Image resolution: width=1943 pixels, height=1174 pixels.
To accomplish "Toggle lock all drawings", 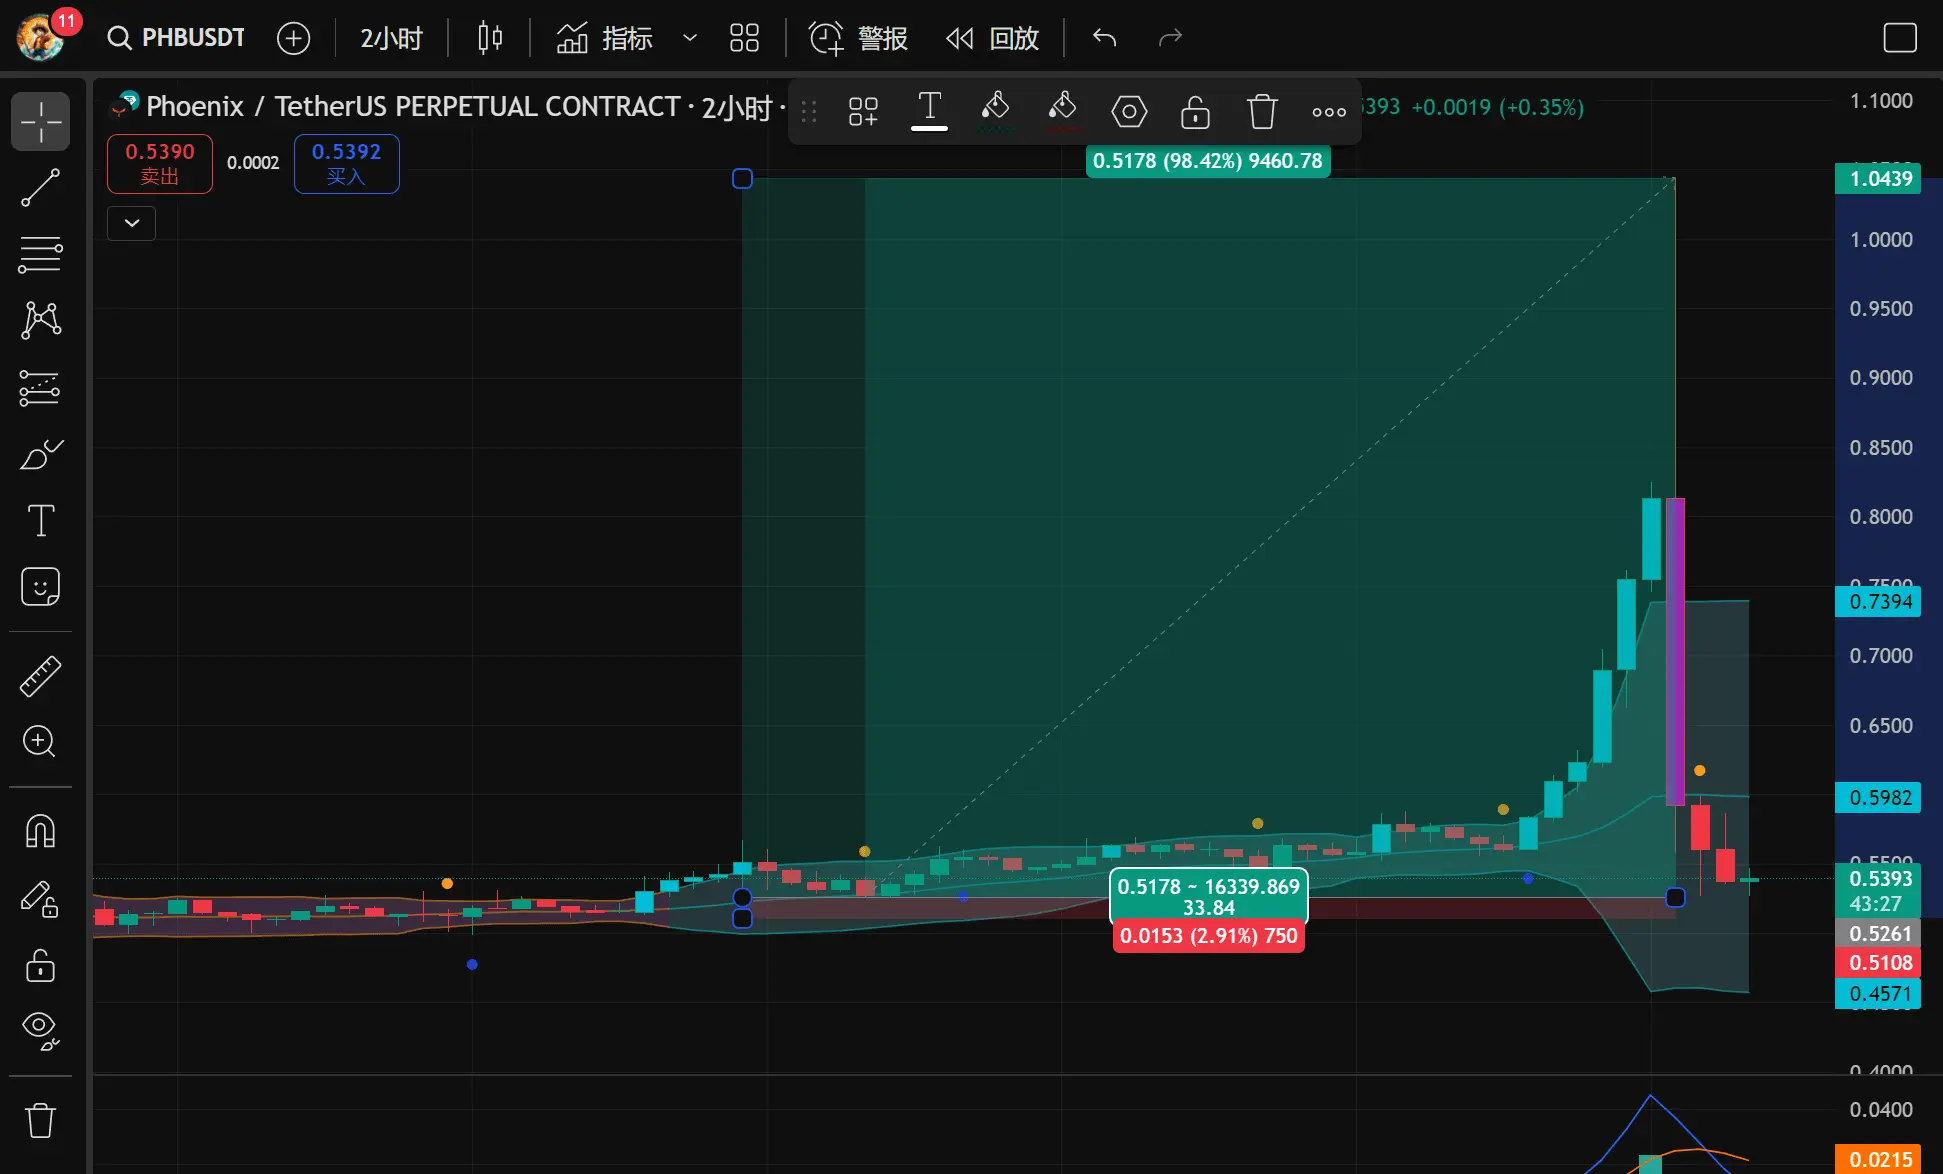I will pyautogui.click(x=40, y=966).
